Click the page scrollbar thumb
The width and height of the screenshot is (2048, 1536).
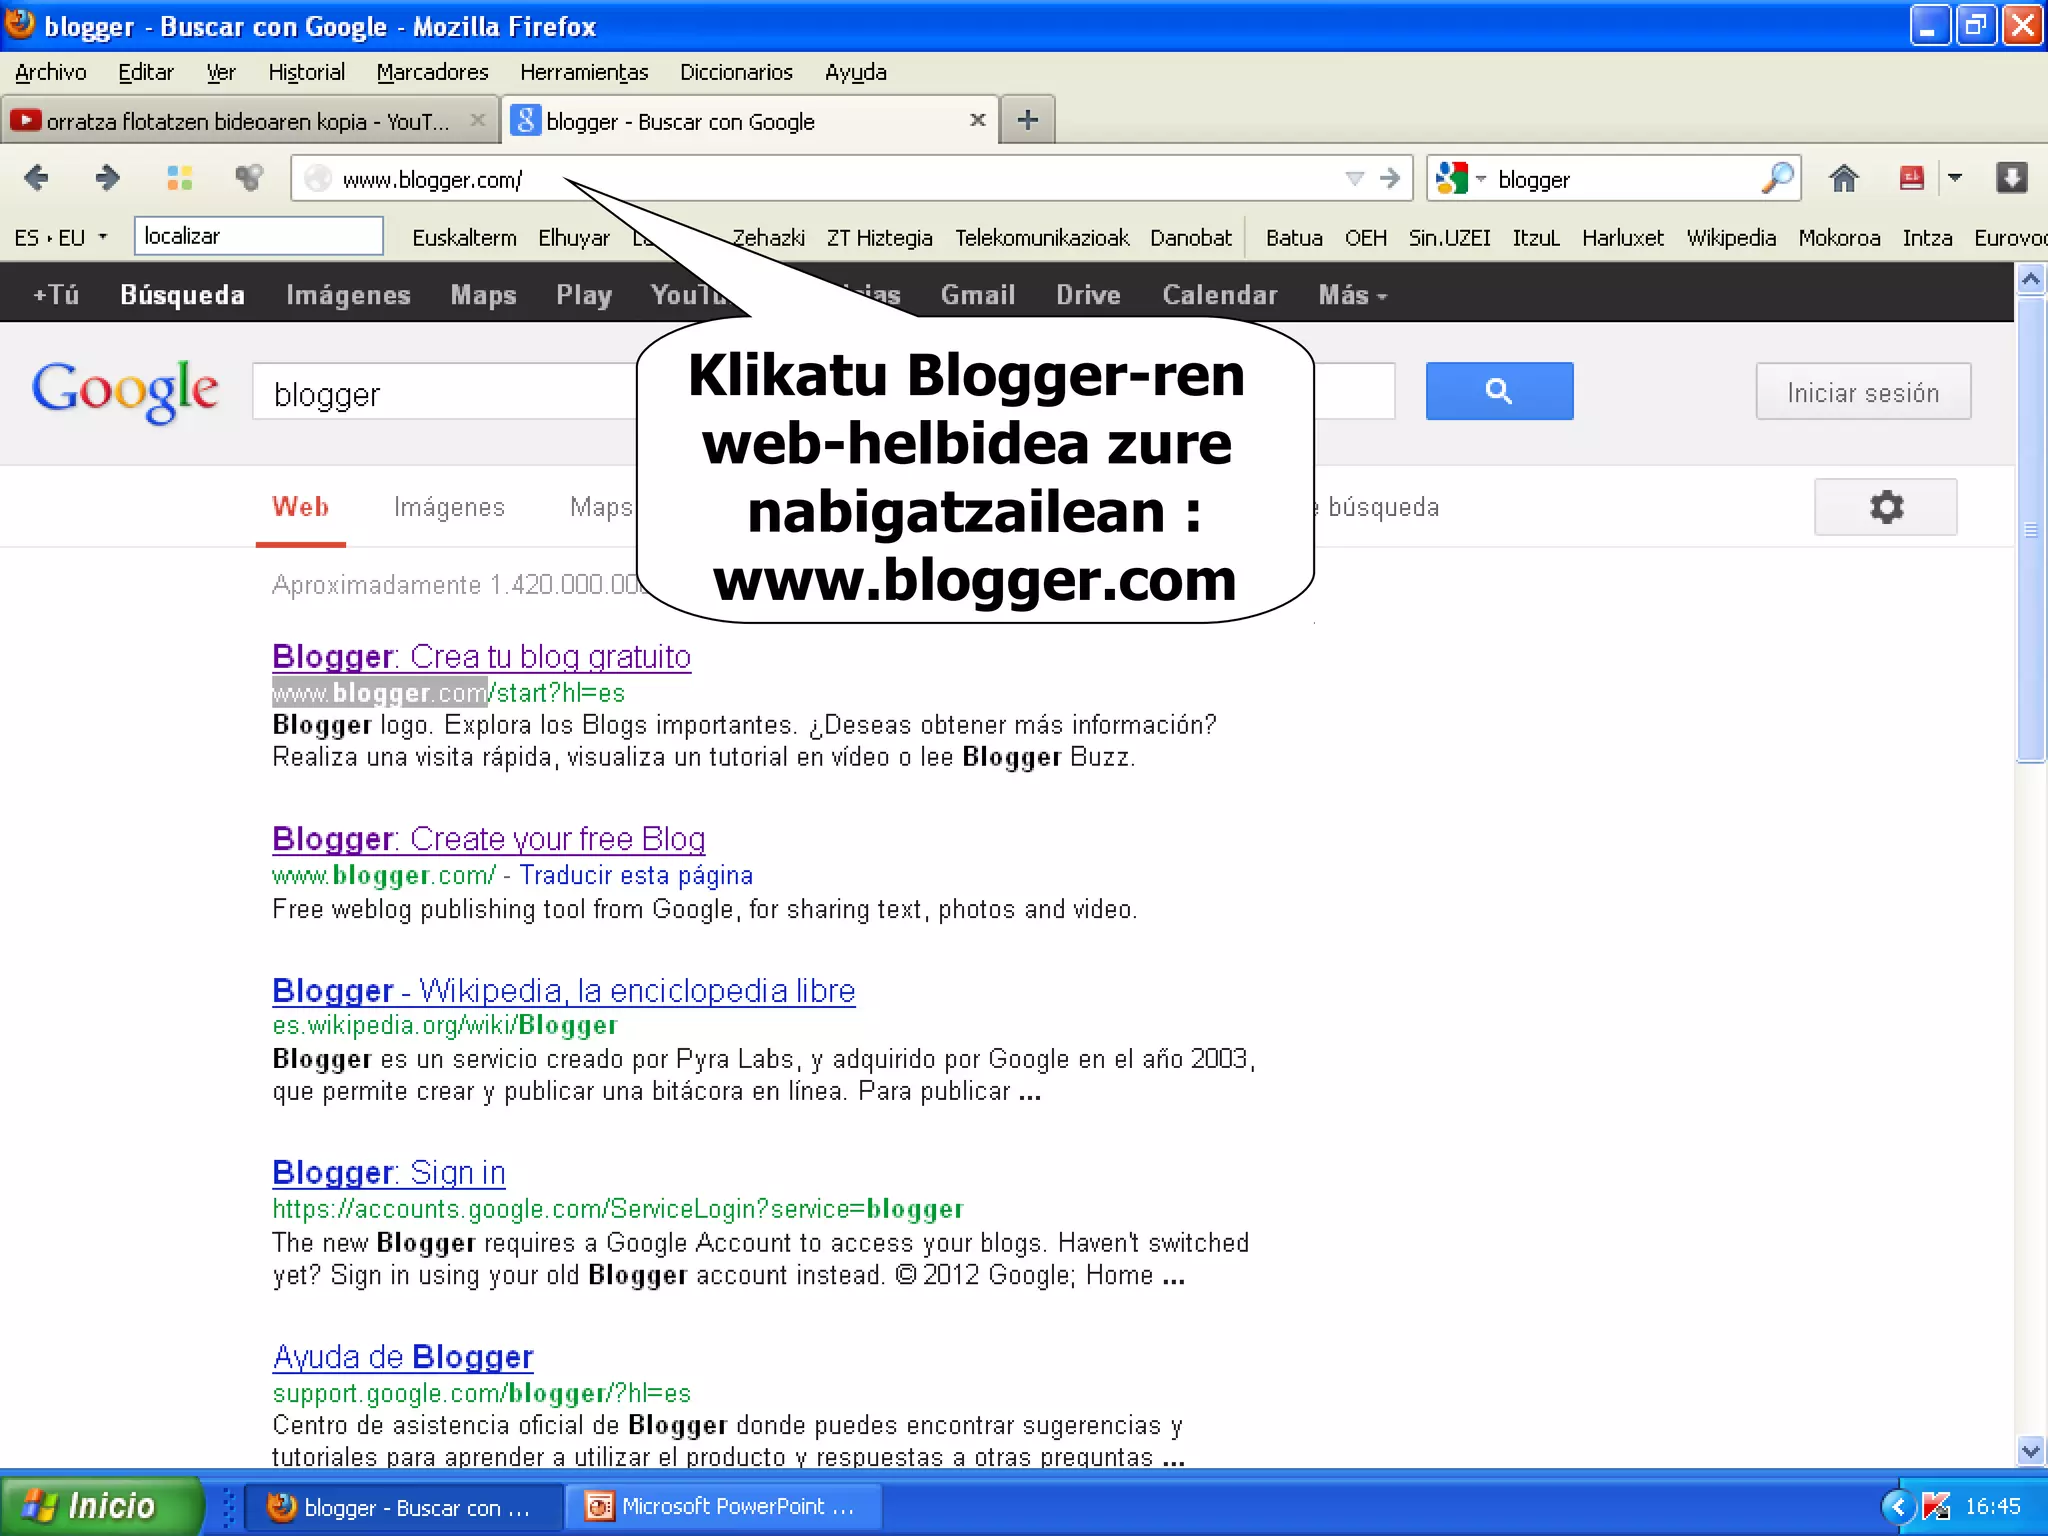coord(2030,530)
